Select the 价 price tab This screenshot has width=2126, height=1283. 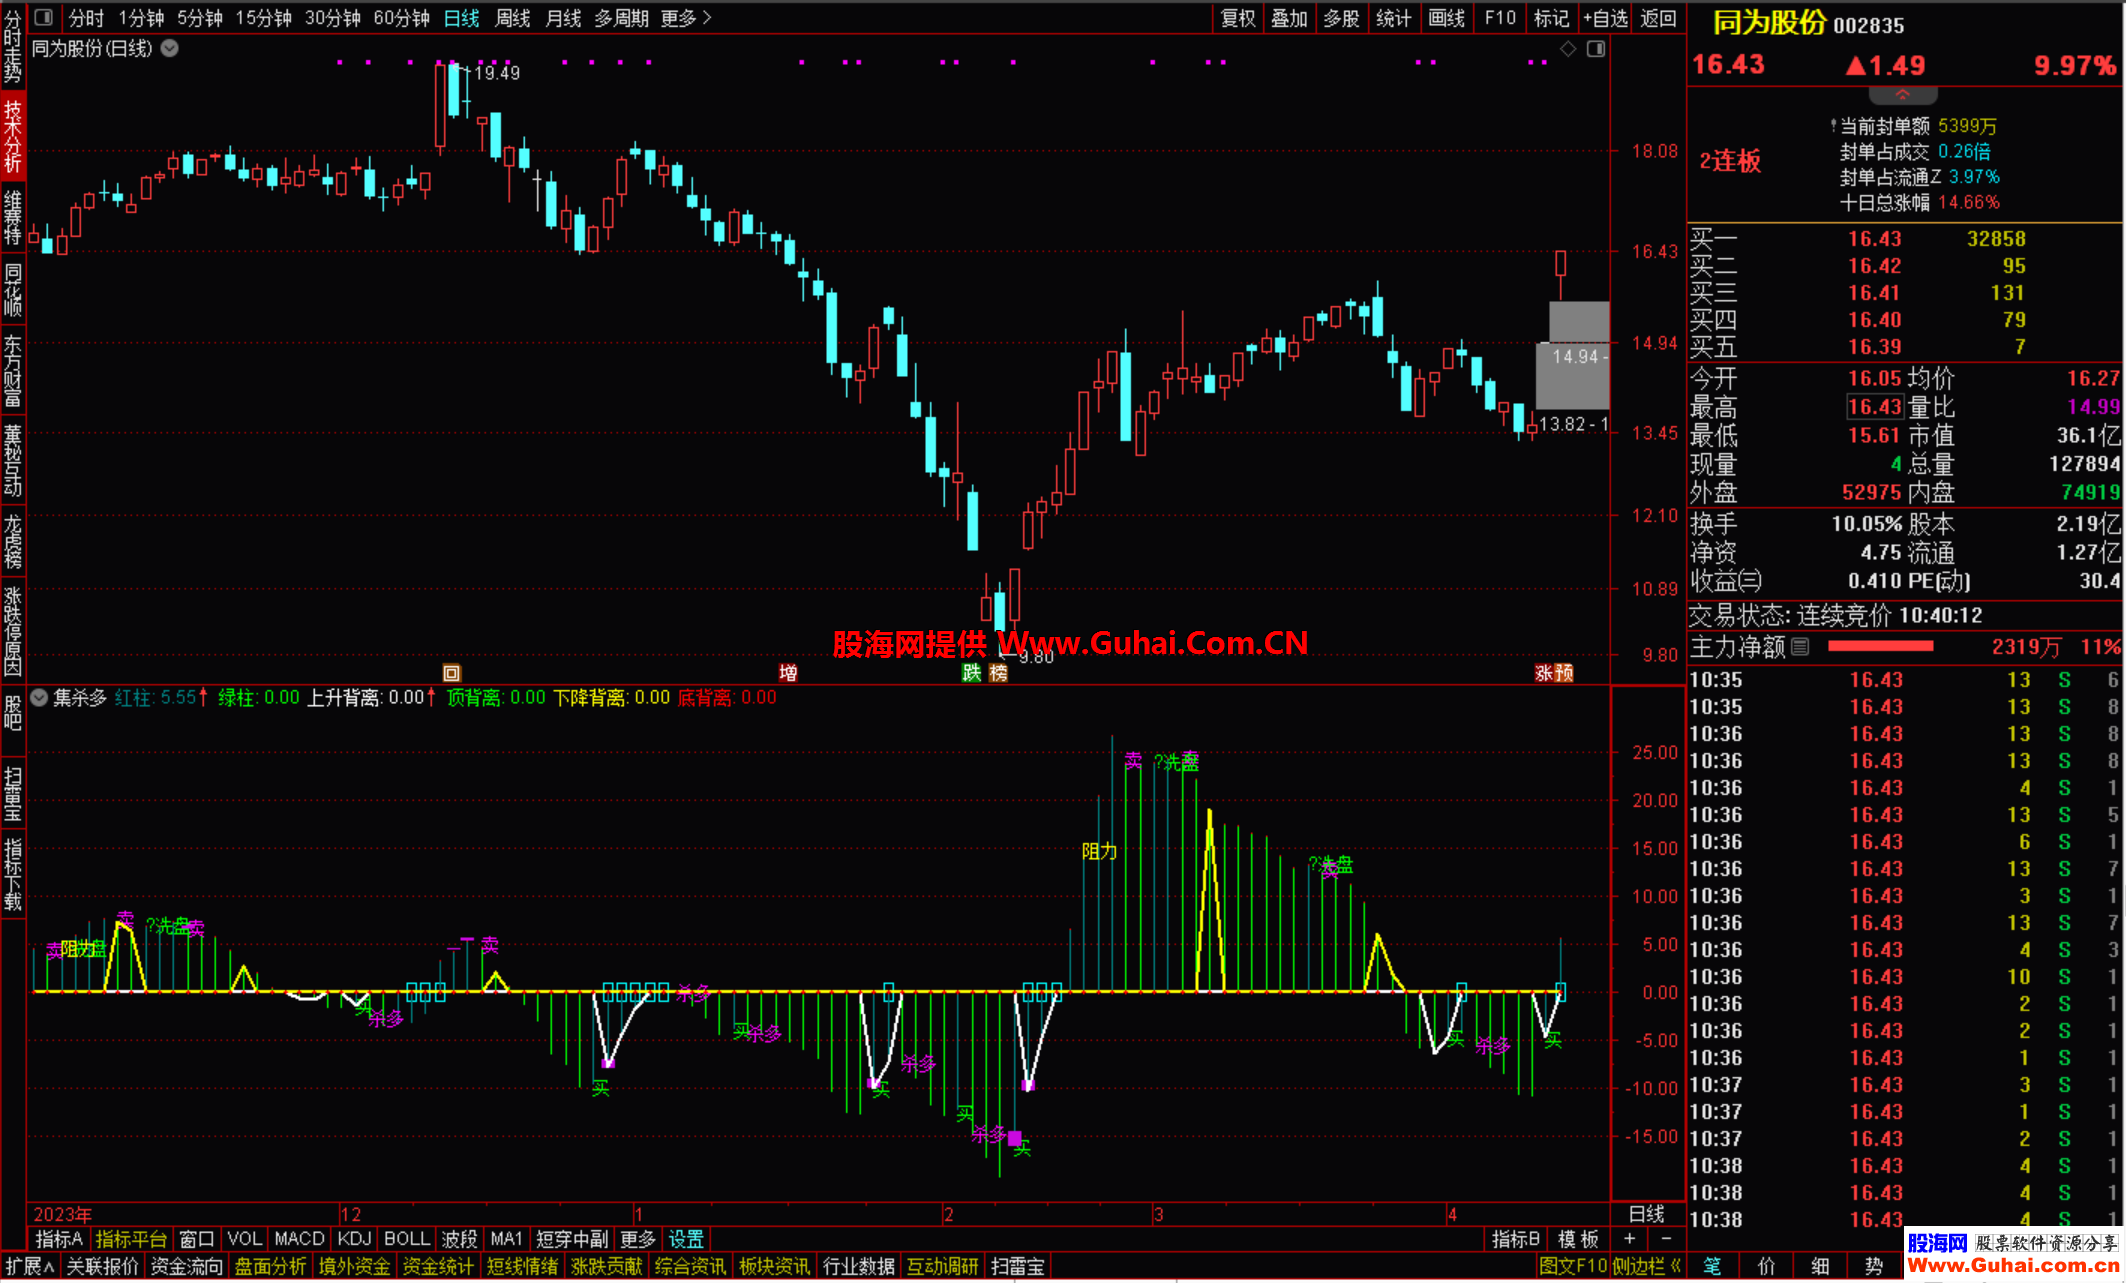coord(1767,1267)
